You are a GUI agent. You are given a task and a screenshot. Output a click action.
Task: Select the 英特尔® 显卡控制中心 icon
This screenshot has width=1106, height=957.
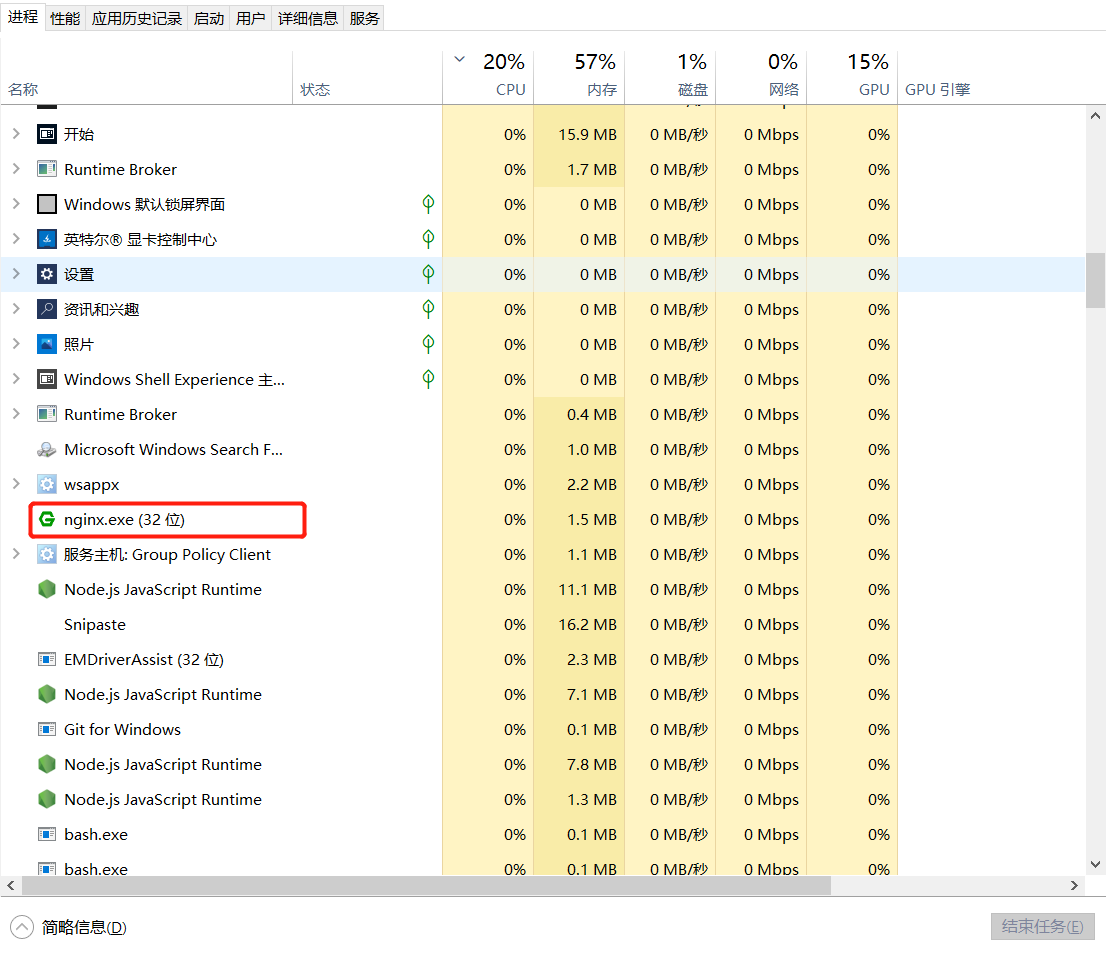[47, 239]
